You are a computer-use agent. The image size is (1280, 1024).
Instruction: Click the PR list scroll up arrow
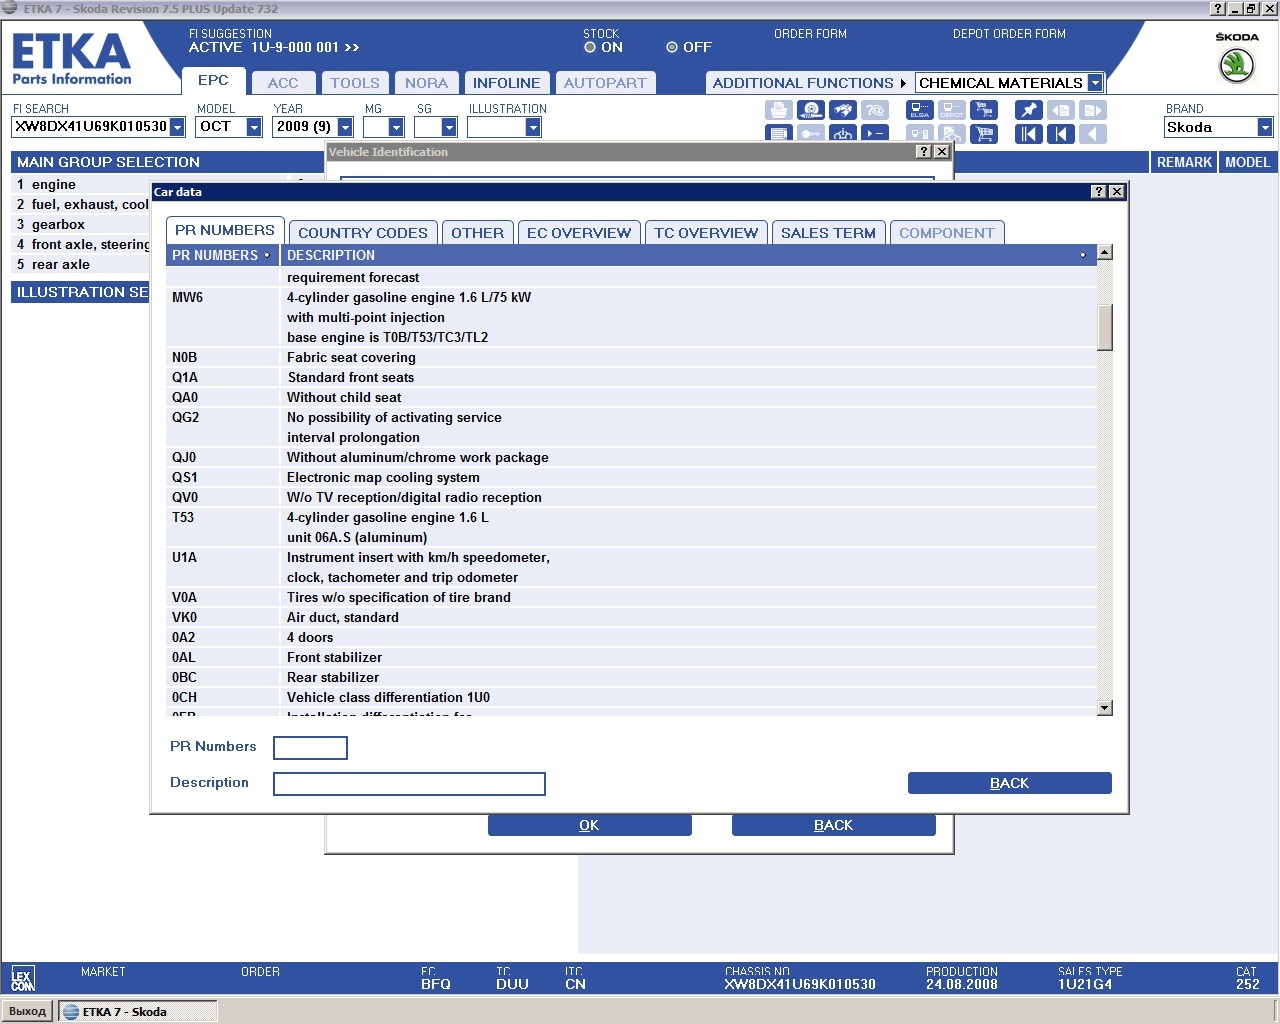1104,252
